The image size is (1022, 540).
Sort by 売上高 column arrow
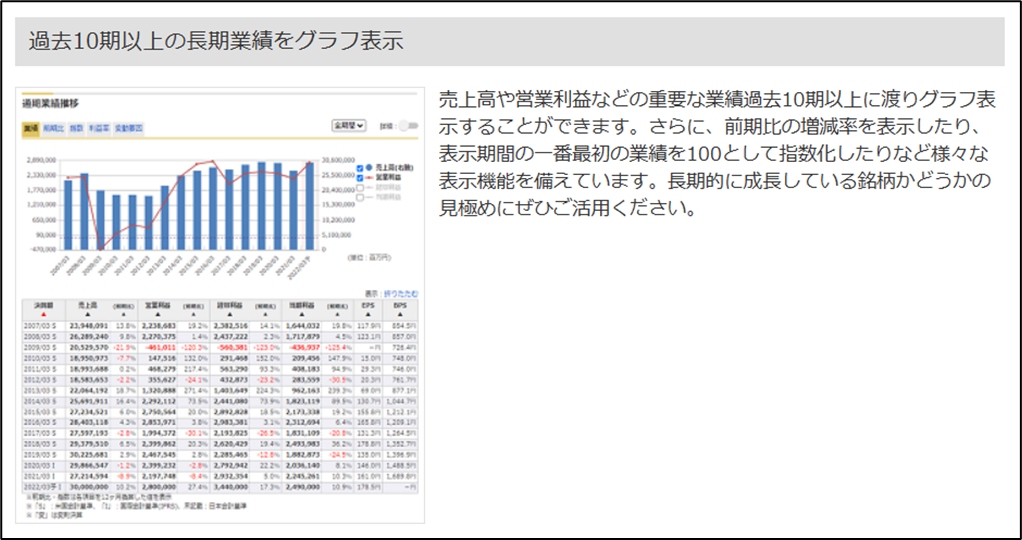coord(87,313)
